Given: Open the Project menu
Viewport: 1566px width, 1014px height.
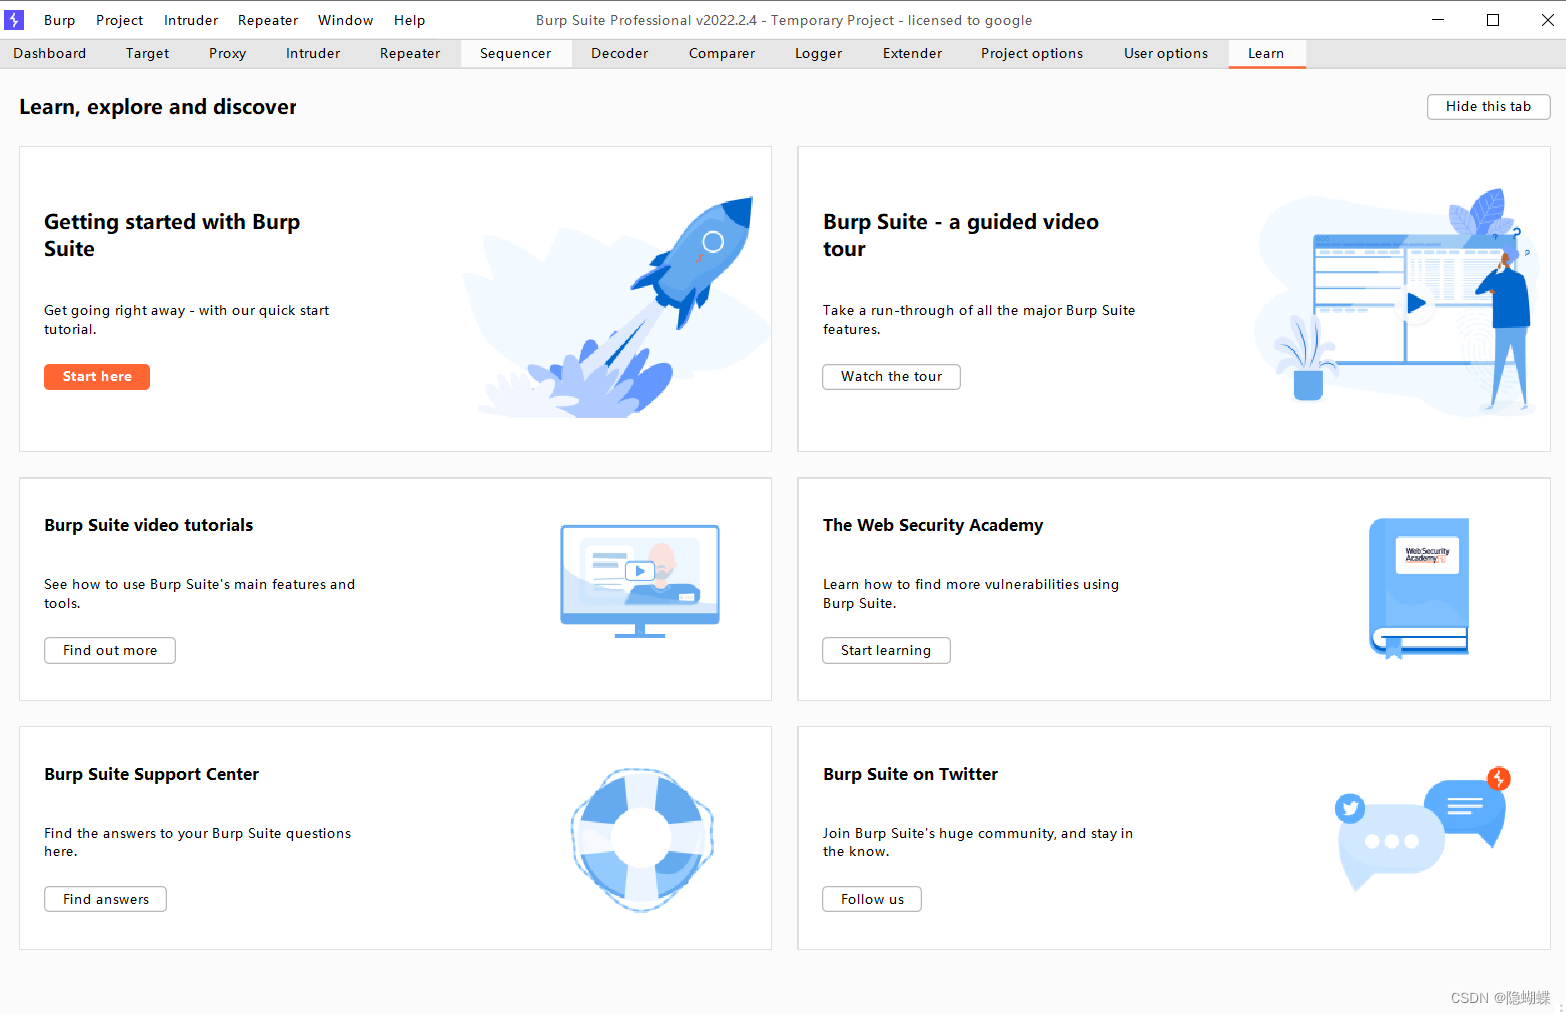Looking at the screenshot, I should (x=120, y=20).
